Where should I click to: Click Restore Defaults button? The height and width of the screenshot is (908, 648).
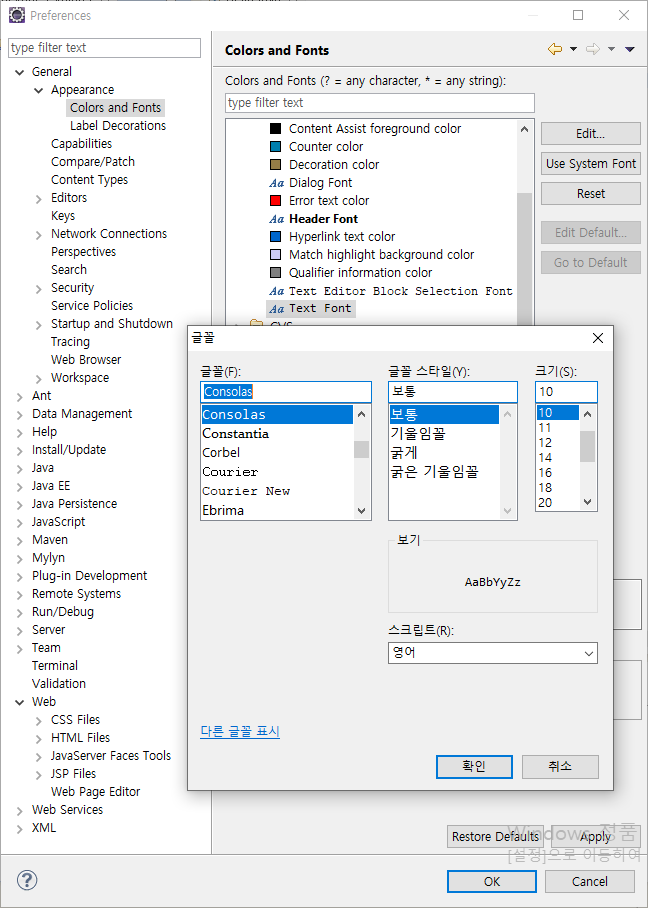[495, 837]
